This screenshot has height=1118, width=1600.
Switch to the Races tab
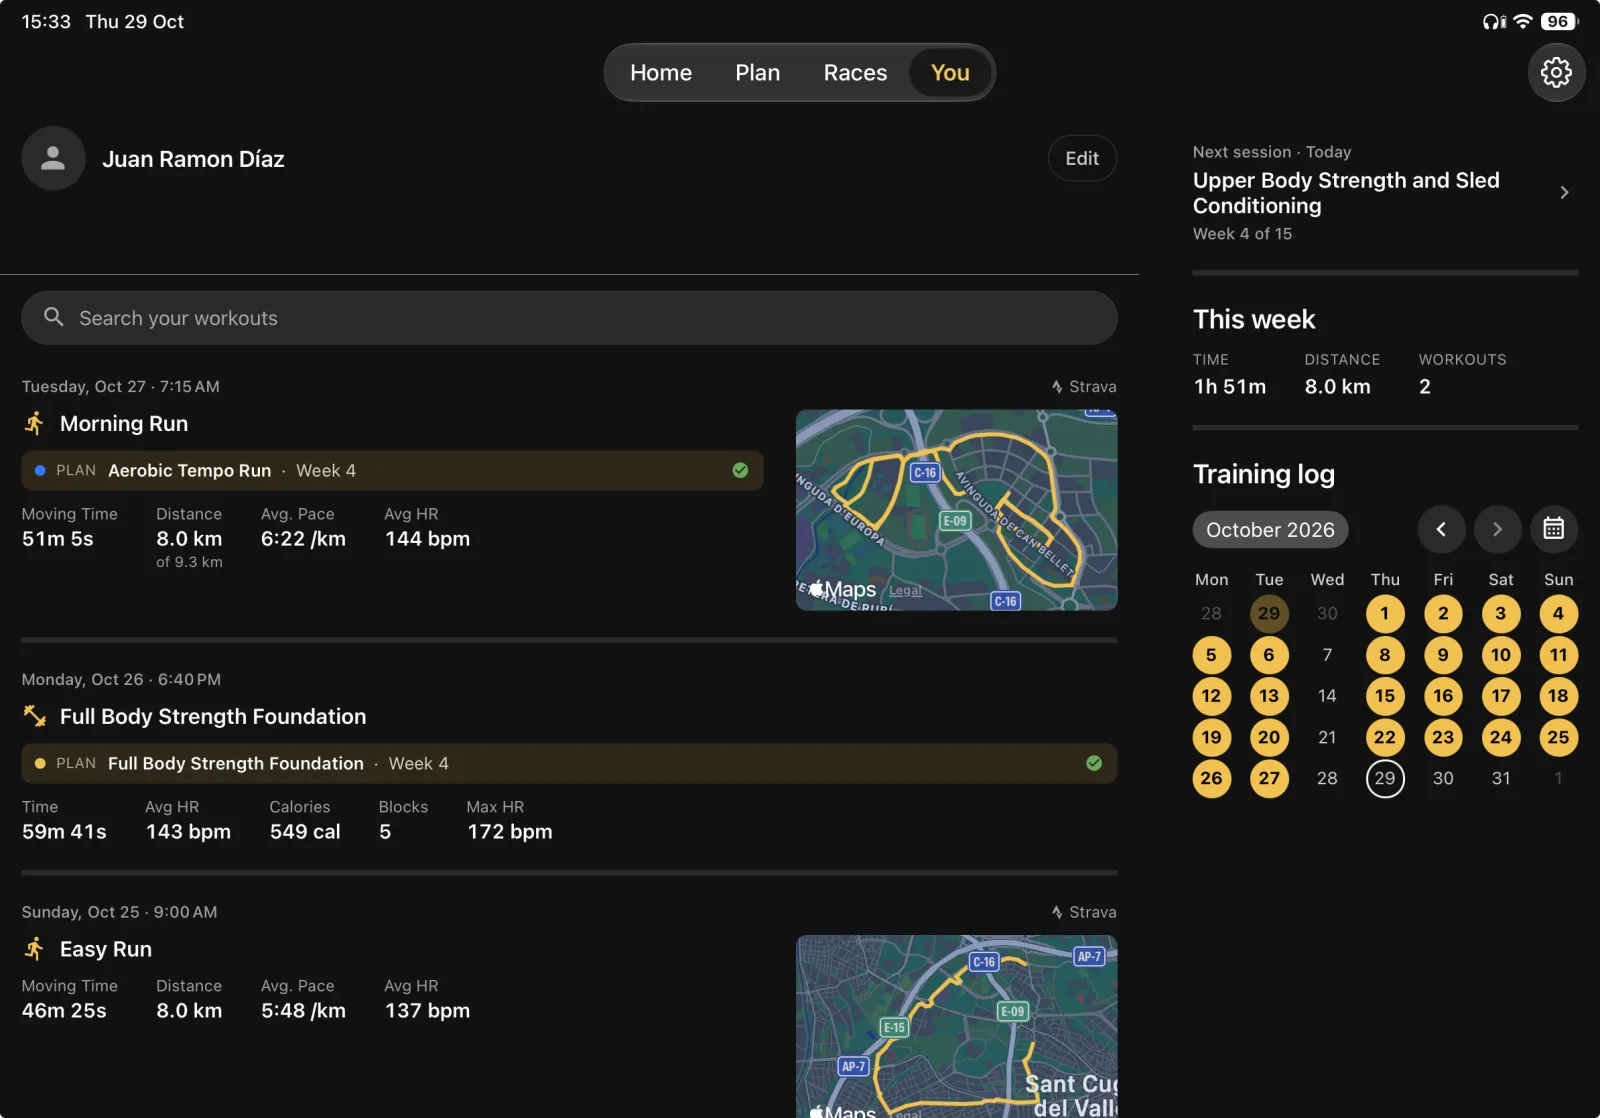tap(855, 72)
